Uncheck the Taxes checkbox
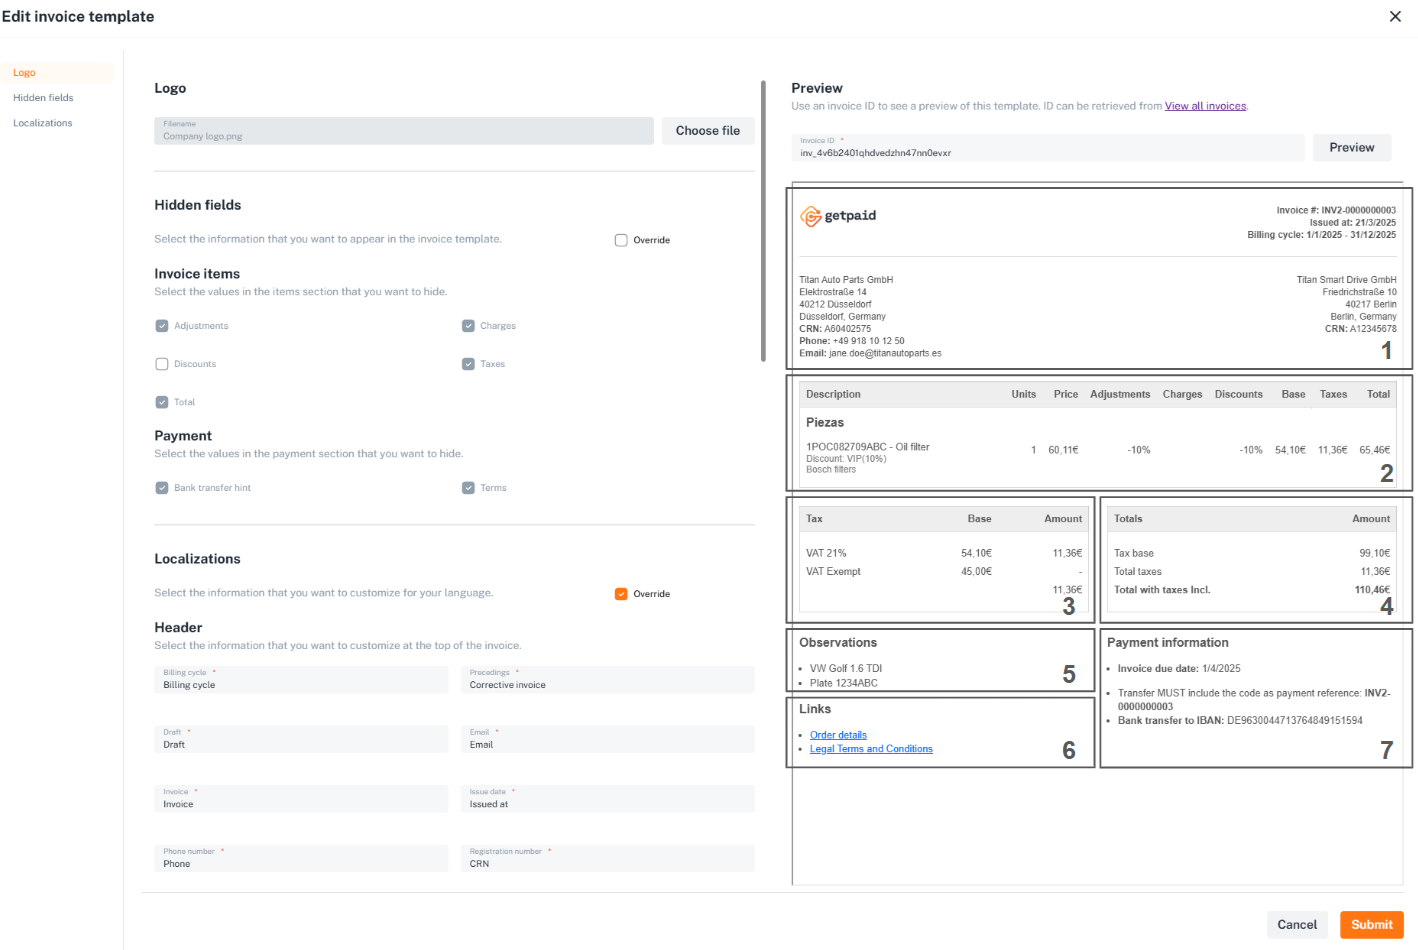 [468, 364]
